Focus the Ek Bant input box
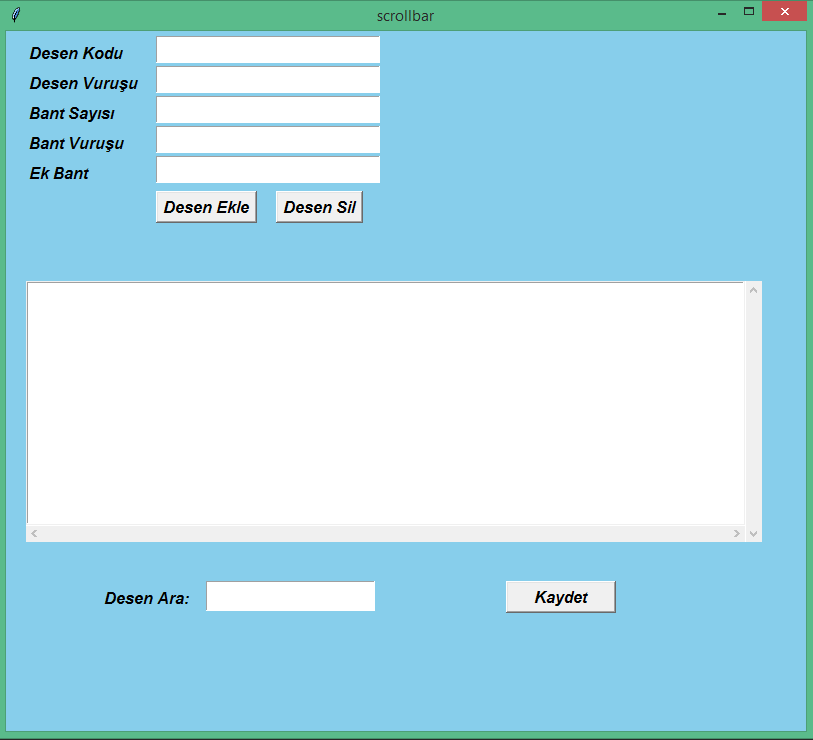Viewport: 813px width, 740px height. pos(268,170)
